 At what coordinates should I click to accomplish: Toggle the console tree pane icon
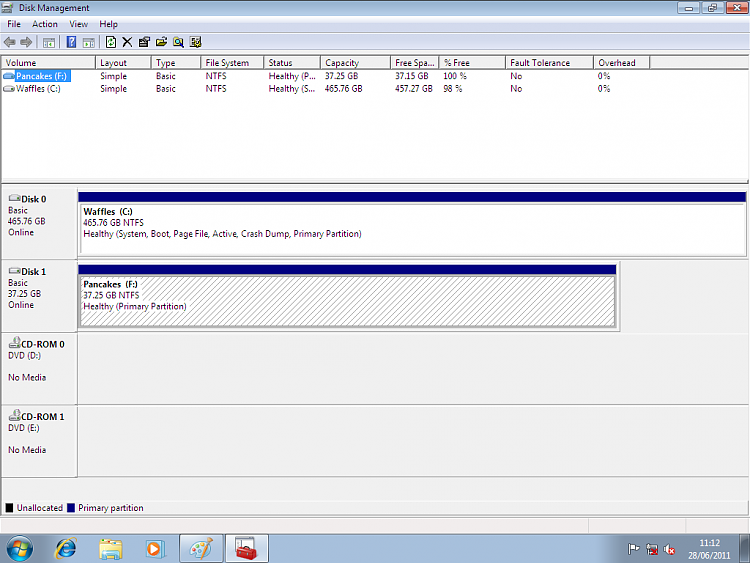(49, 42)
